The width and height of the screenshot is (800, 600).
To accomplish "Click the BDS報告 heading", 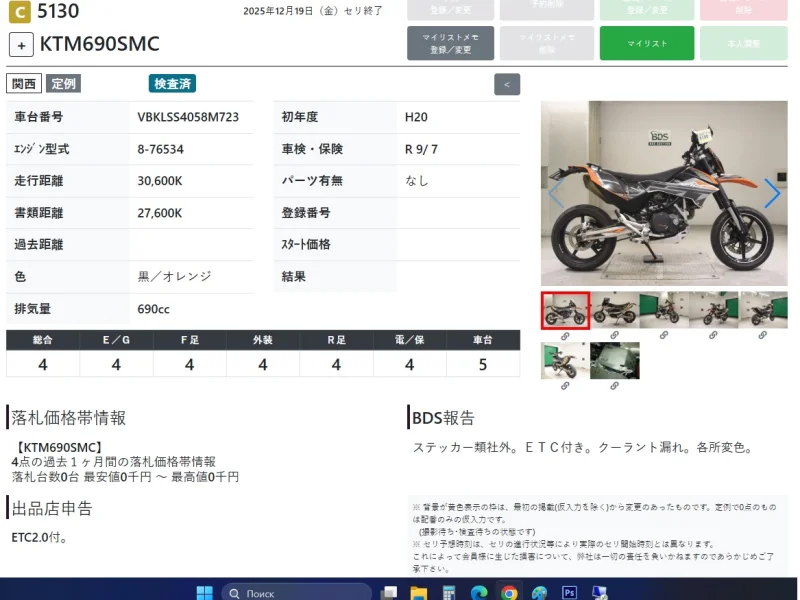I will pos(443,418).
